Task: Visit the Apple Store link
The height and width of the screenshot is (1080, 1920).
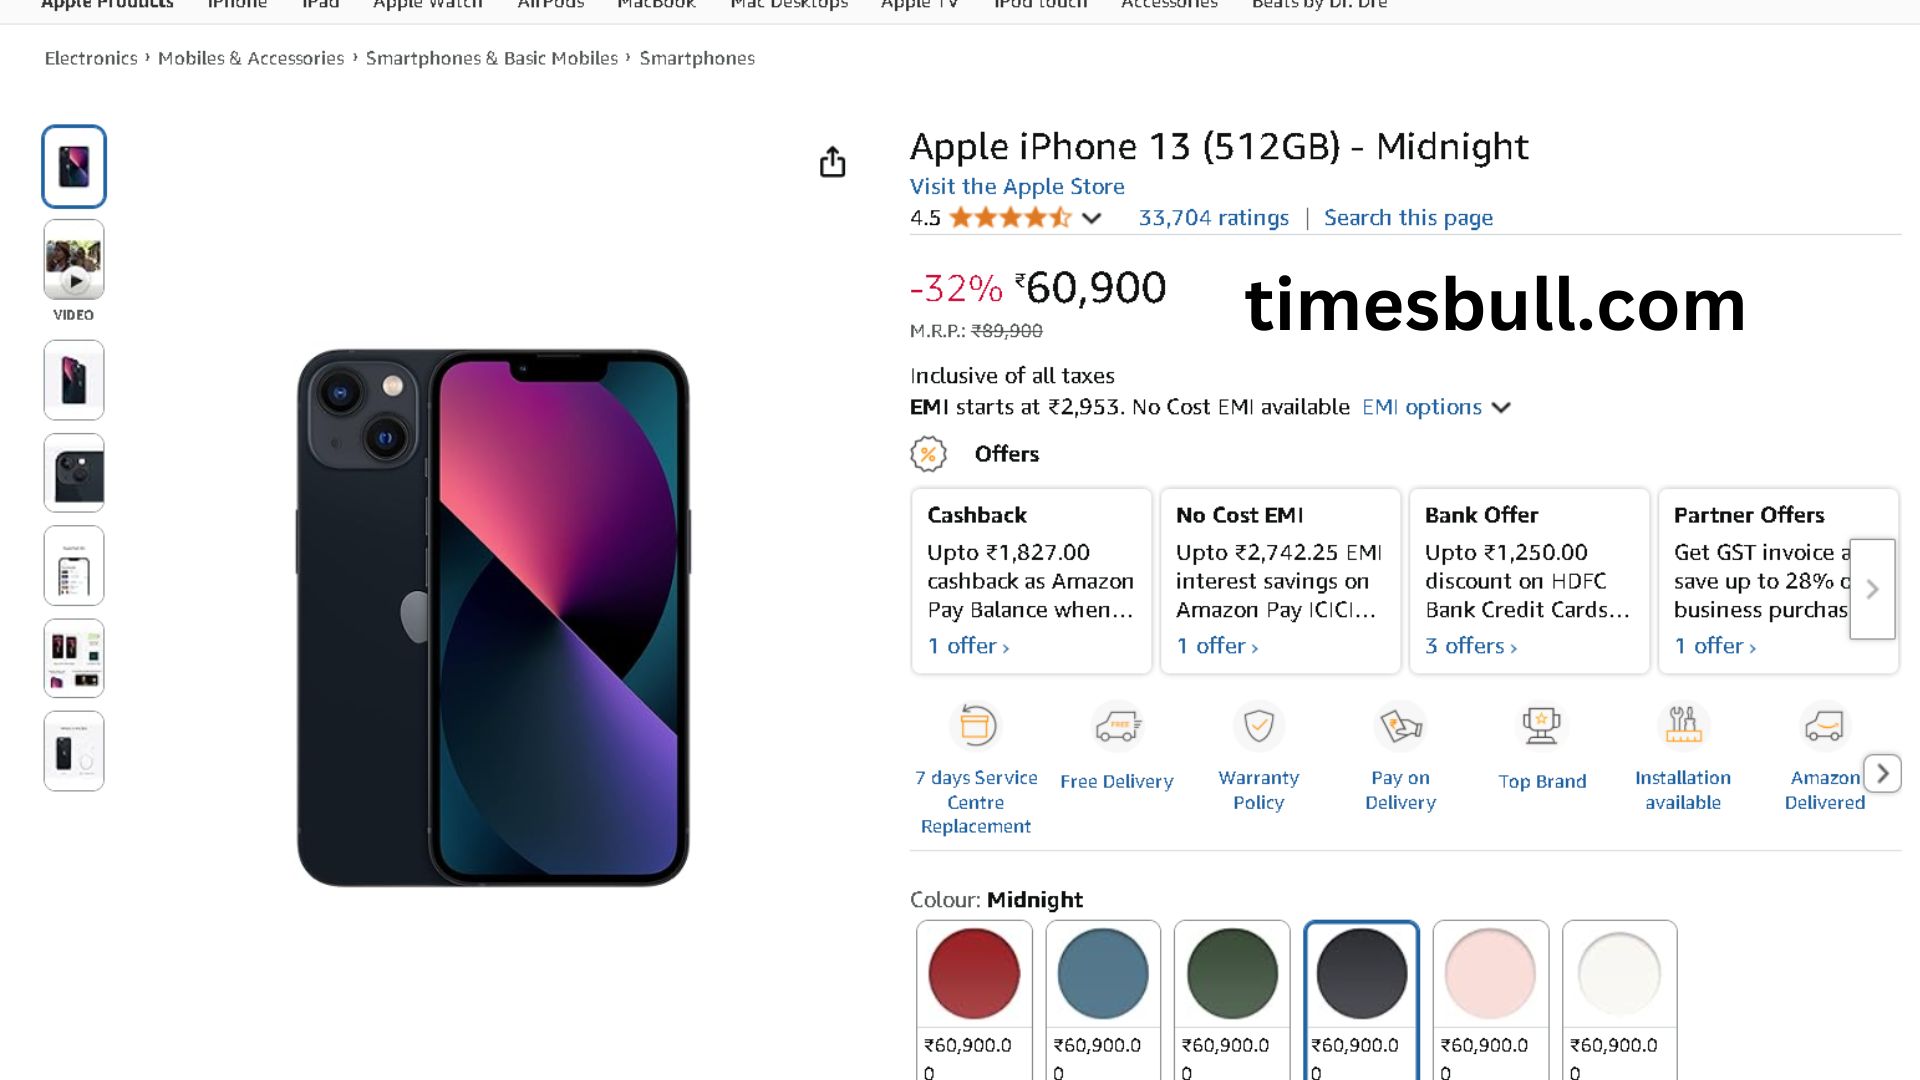Action: (1017, 186)
